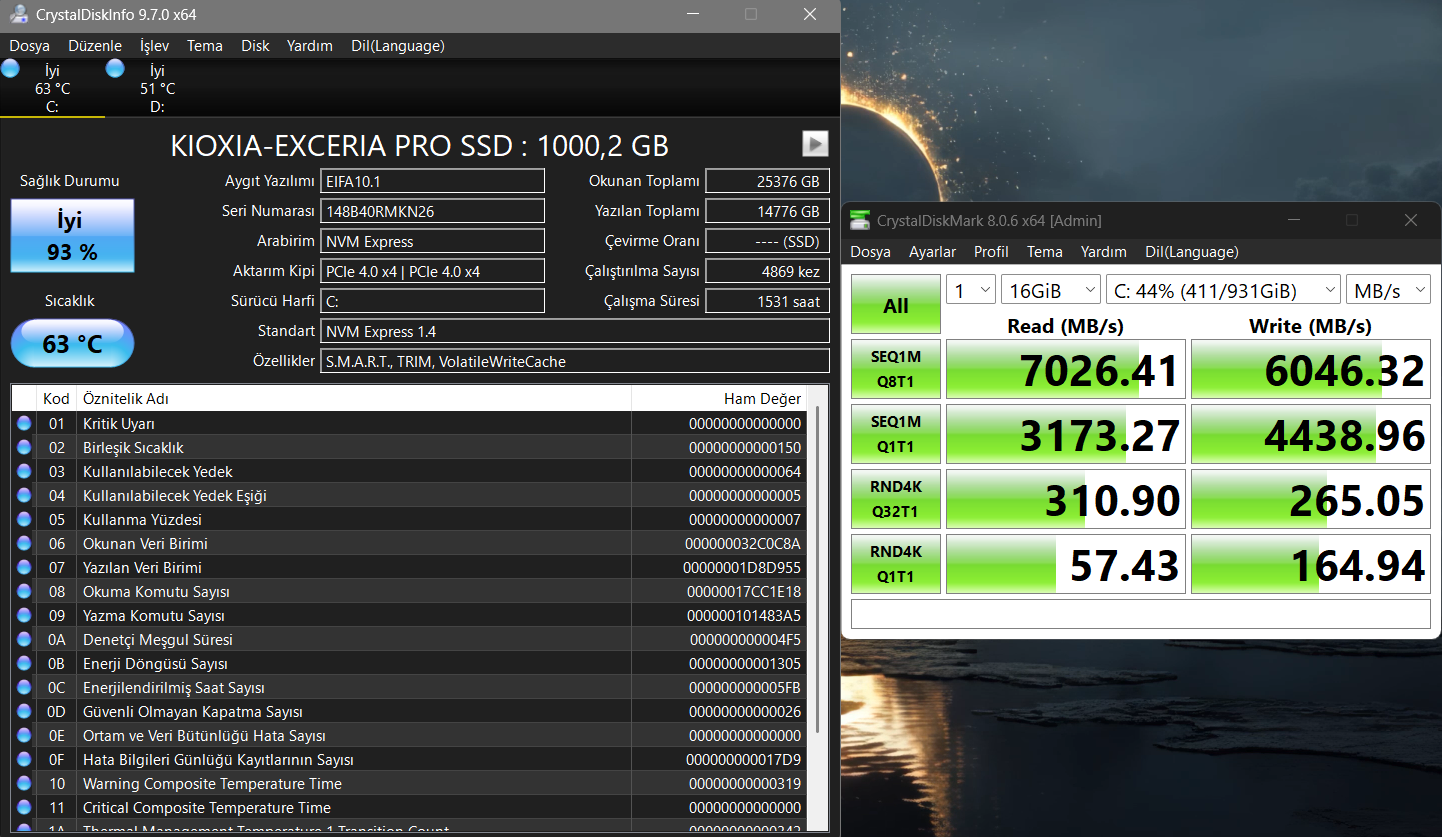
Task: Click the Öznitelik Adı column header
Action: point(353,398)
